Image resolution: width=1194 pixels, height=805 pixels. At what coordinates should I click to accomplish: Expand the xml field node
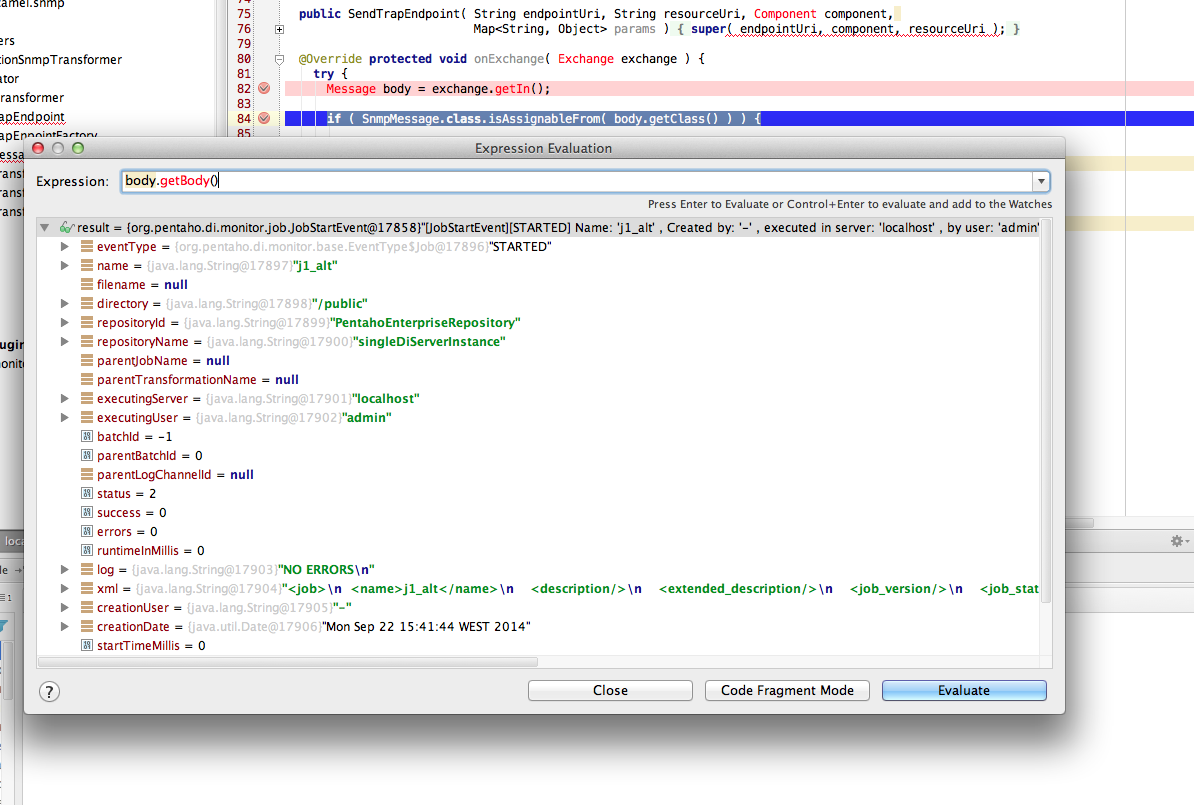pyautogui.click(x=65, y=588)
